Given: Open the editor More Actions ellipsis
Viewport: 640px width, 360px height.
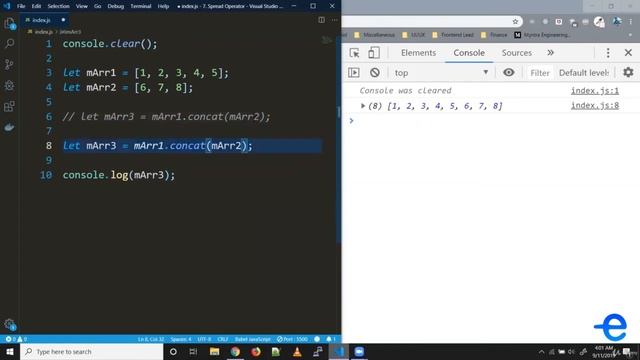Looking at the screenshot, I should pyautogui.click(x=334, y=20).
